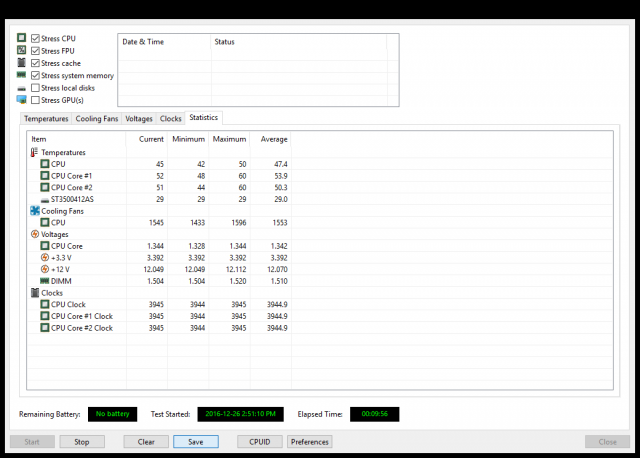Screen dimensions: 640x458
Task: Click the DIMM average value 1.510
Action: 279,281
